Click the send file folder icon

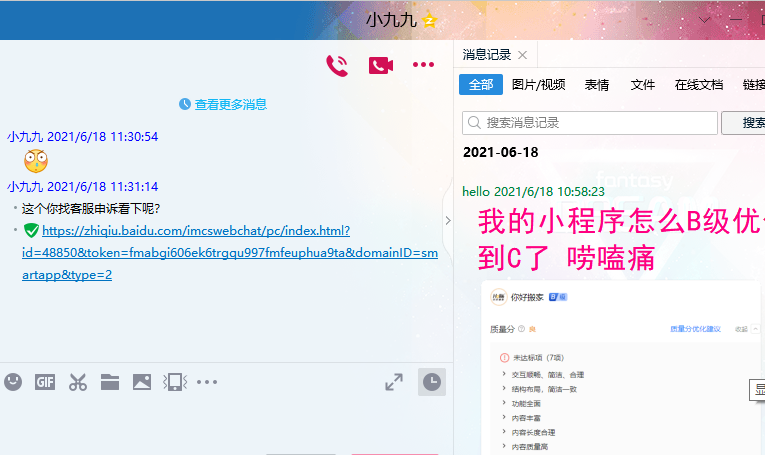point(110,382)
